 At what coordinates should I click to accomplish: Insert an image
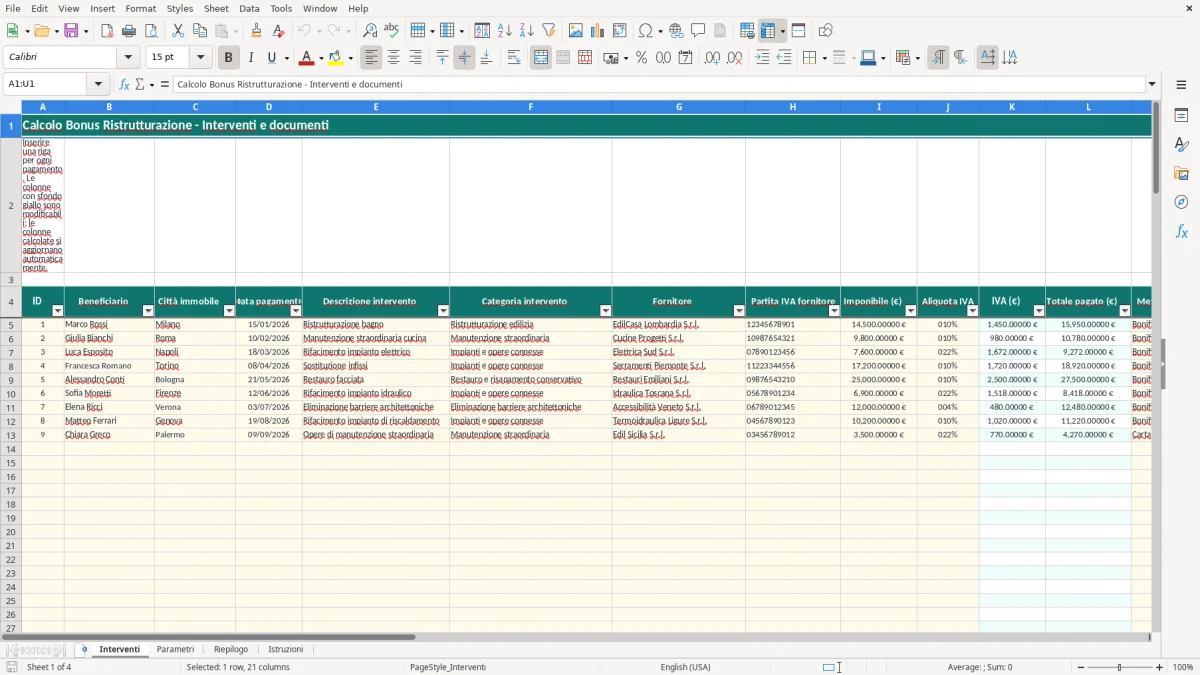click(x=576, y=31)
